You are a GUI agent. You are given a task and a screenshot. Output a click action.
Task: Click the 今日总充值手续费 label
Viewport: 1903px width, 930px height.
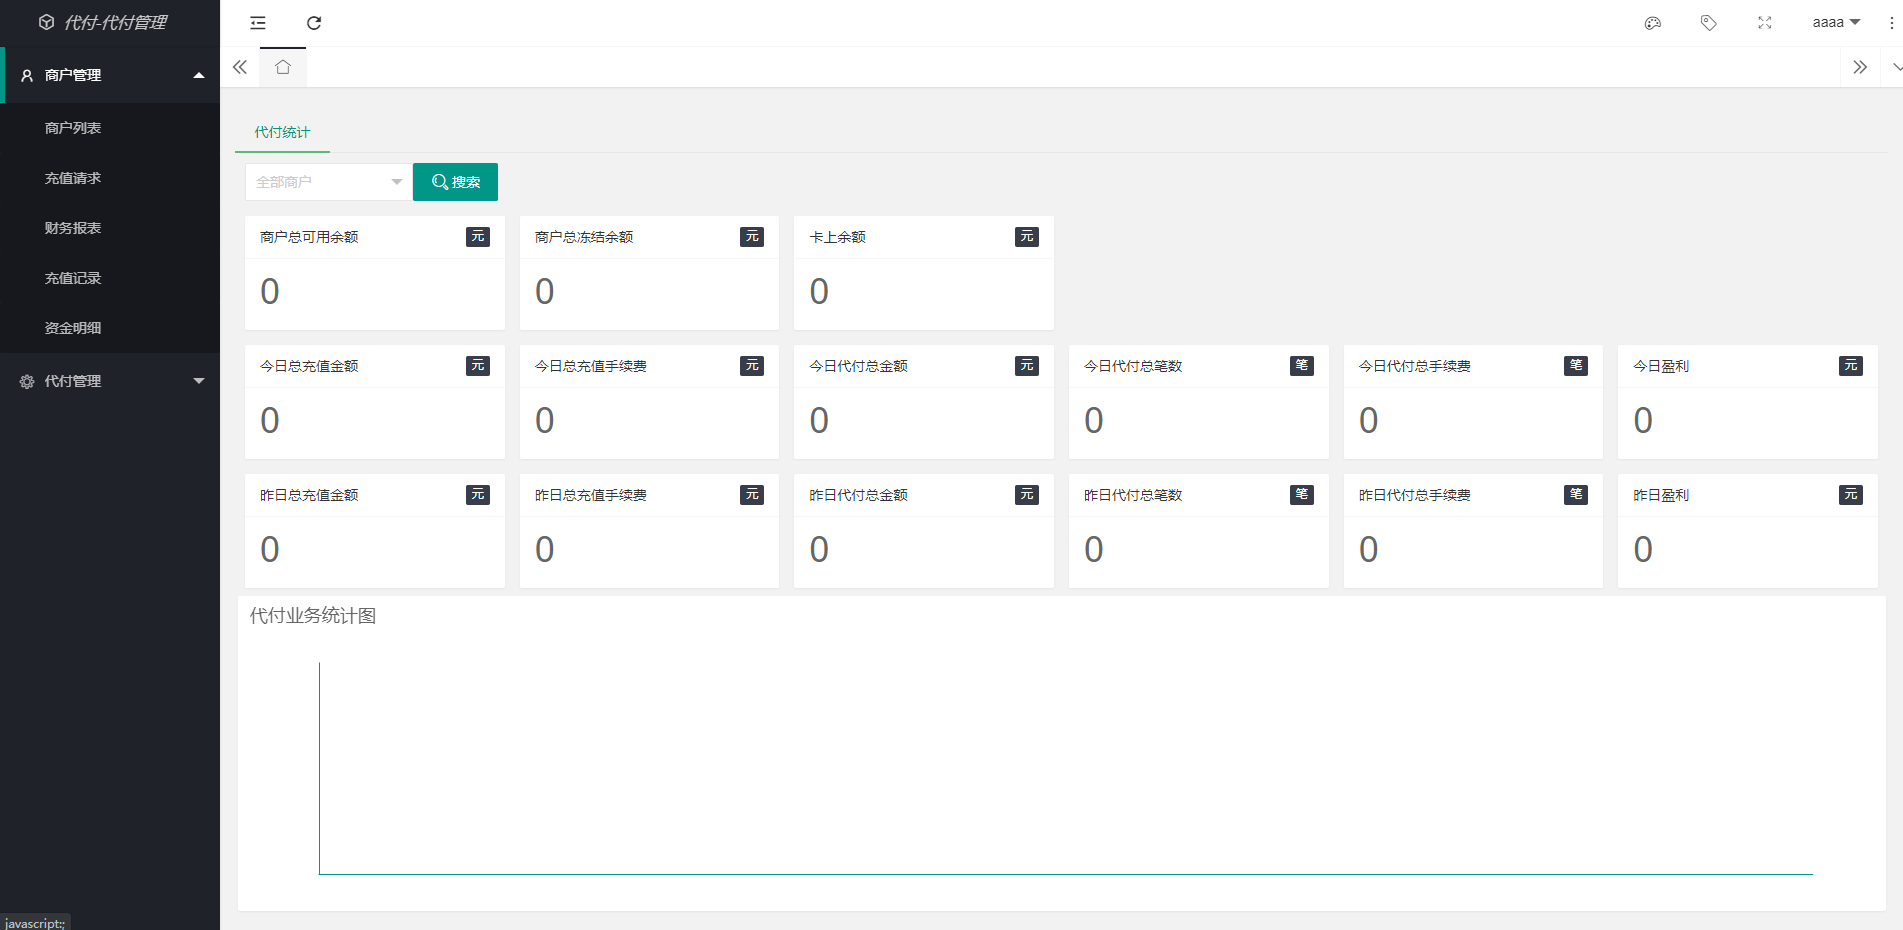[x=591, y=366]
